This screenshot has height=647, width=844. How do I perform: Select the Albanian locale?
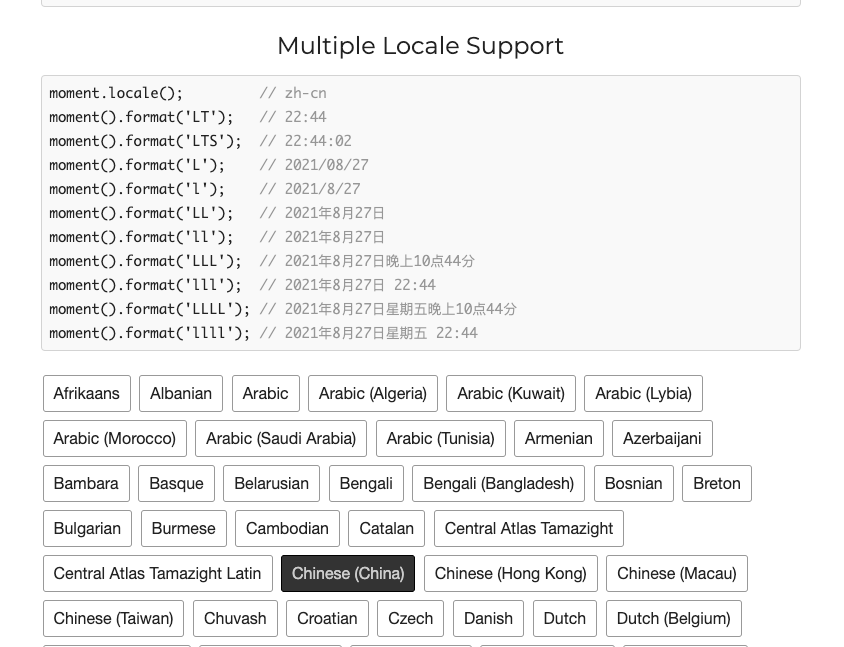pos(181,393)
